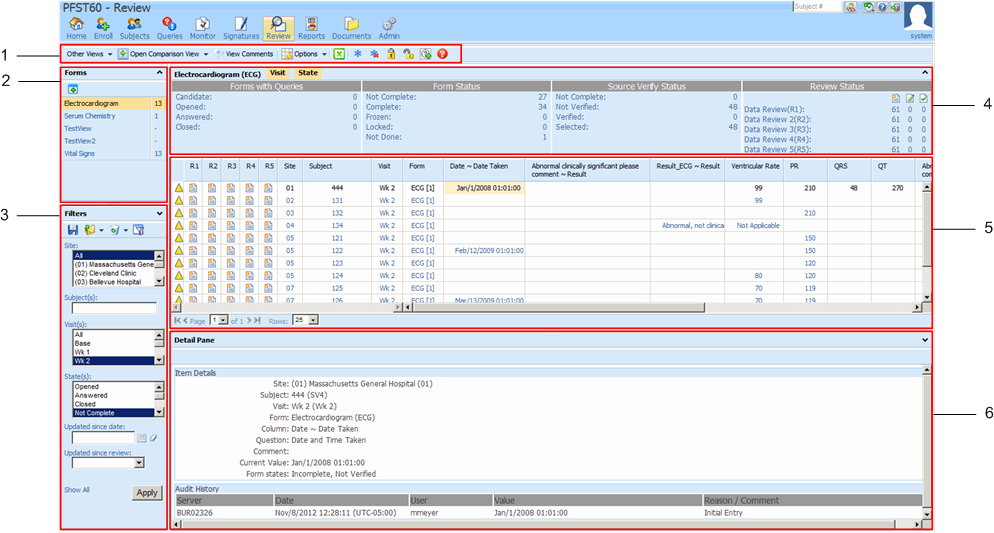994x533 pixels.
Task: Open the Updated since review dropdown
Action: point(138,463)
